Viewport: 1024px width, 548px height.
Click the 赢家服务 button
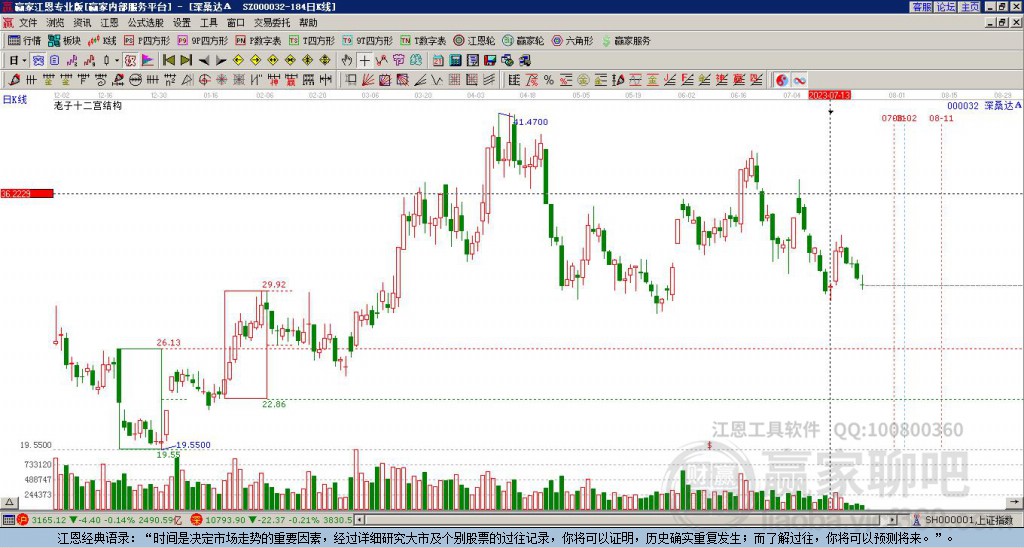coord(626,40)
